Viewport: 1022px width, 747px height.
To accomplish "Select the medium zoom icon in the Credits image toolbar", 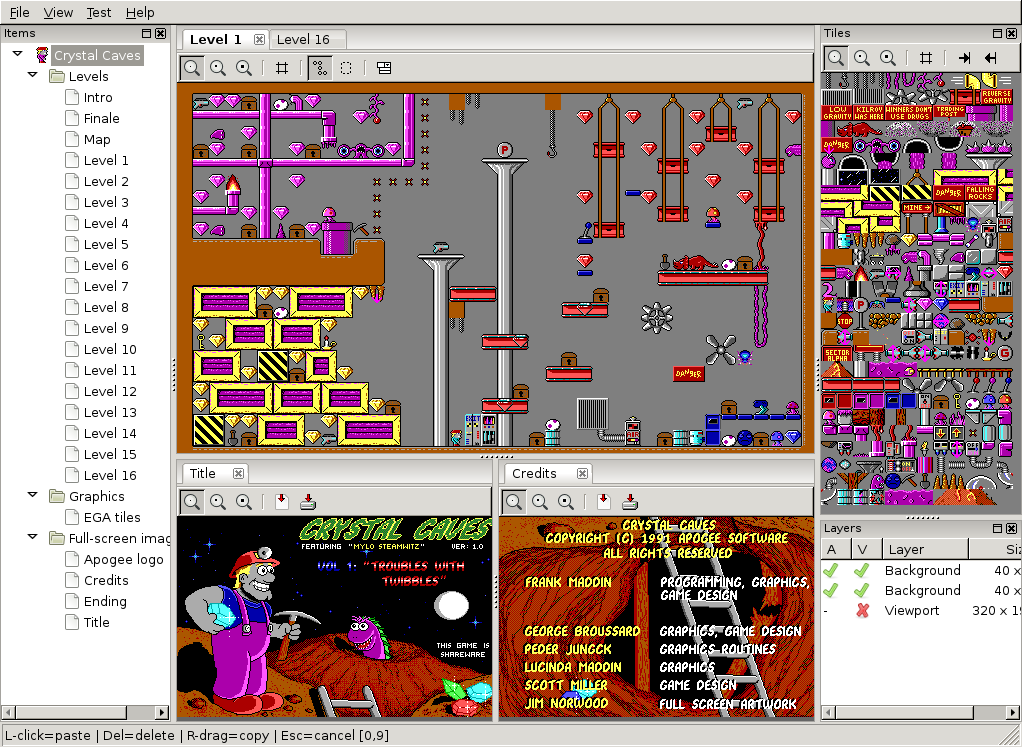I will pos(540,501).
